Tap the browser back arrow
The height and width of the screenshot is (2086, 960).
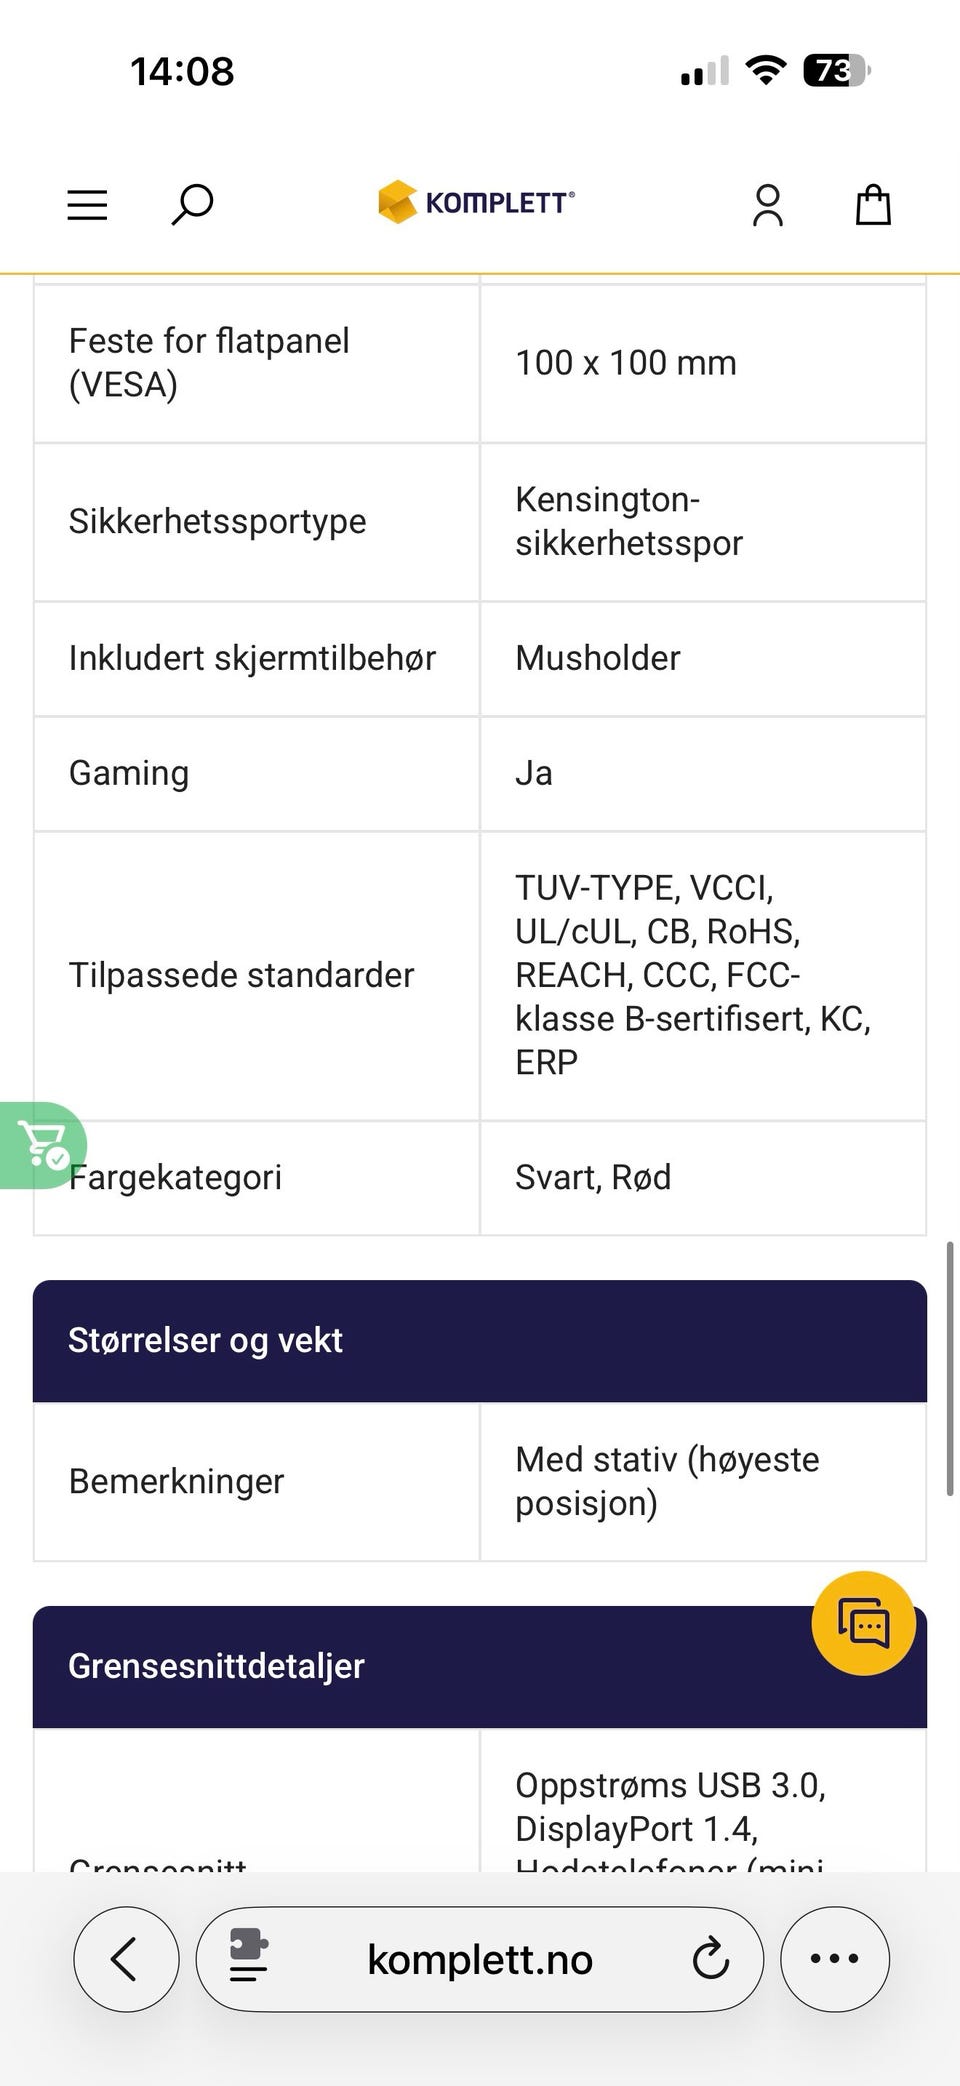pos(126,1959)
